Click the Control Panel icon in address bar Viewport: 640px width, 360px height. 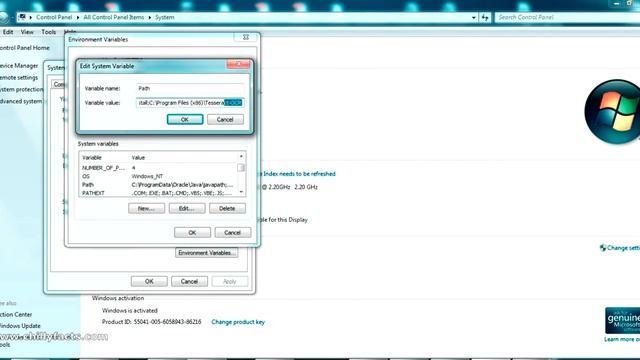22,17
